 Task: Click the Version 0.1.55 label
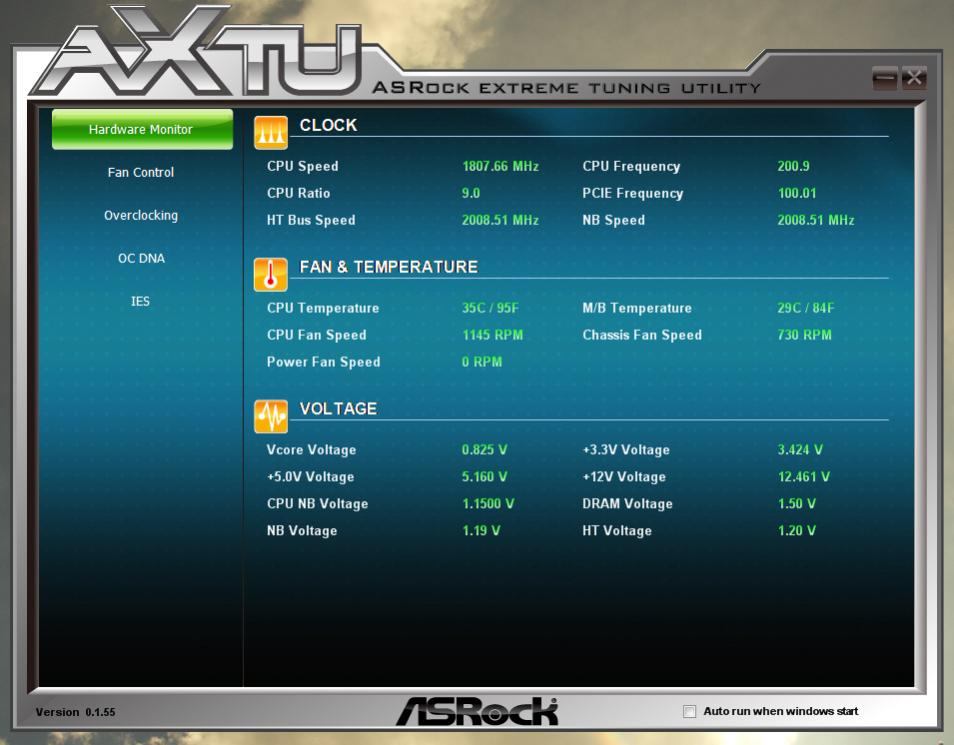pyautogui.click(x=75, y=712)
